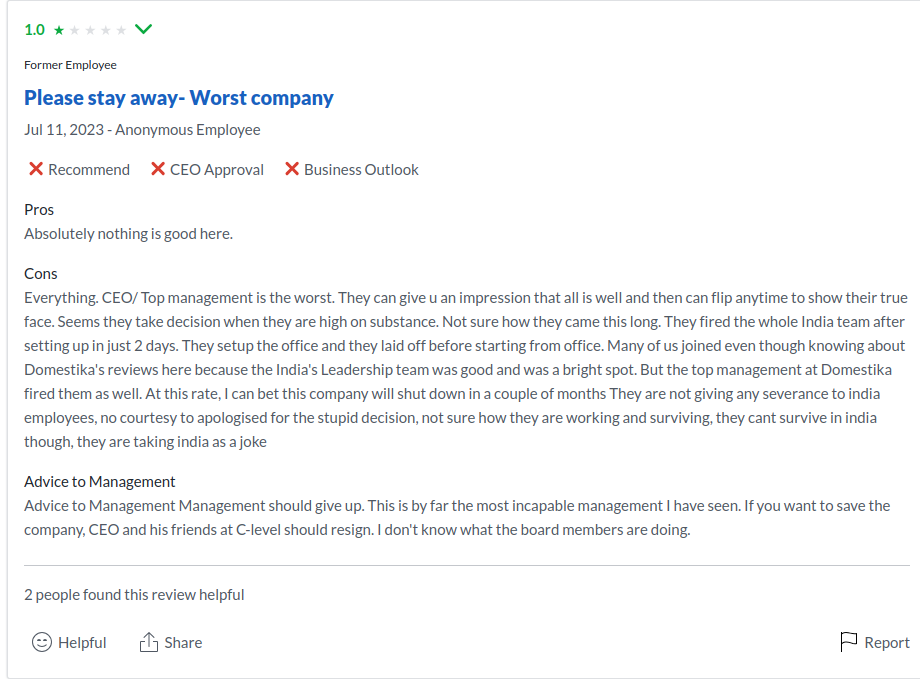Click the fifth gray rating star
Image resolution: width=920 pixels, height=679 pixels.
[121, 30]
